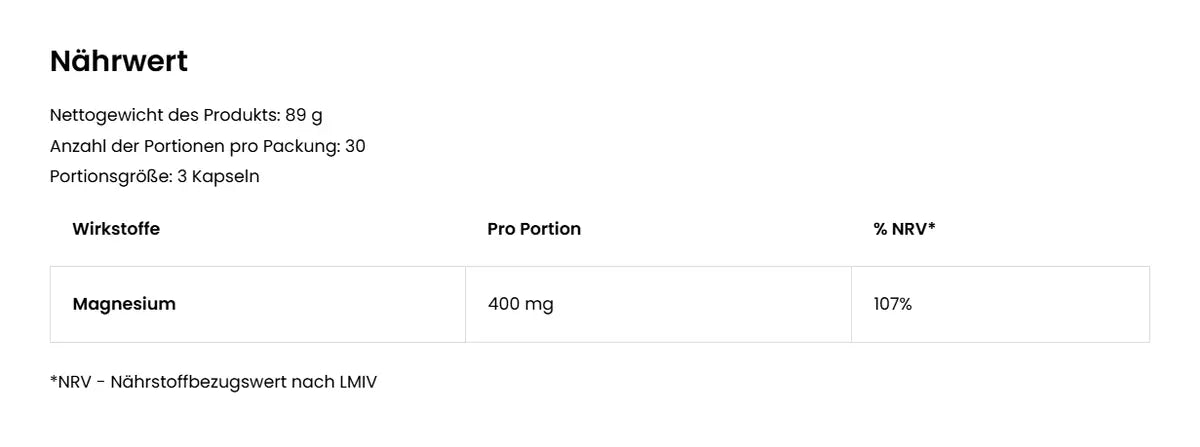Image resolution: width=1200 pixels, height=447 pixels.
Task: Click the word Packung
Action: pyautogui.click(x=300, y=146)
